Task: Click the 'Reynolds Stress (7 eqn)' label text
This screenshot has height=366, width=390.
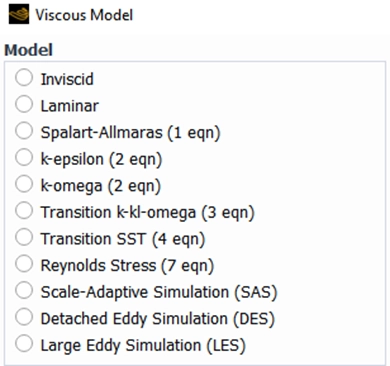Action: [127, 266]
